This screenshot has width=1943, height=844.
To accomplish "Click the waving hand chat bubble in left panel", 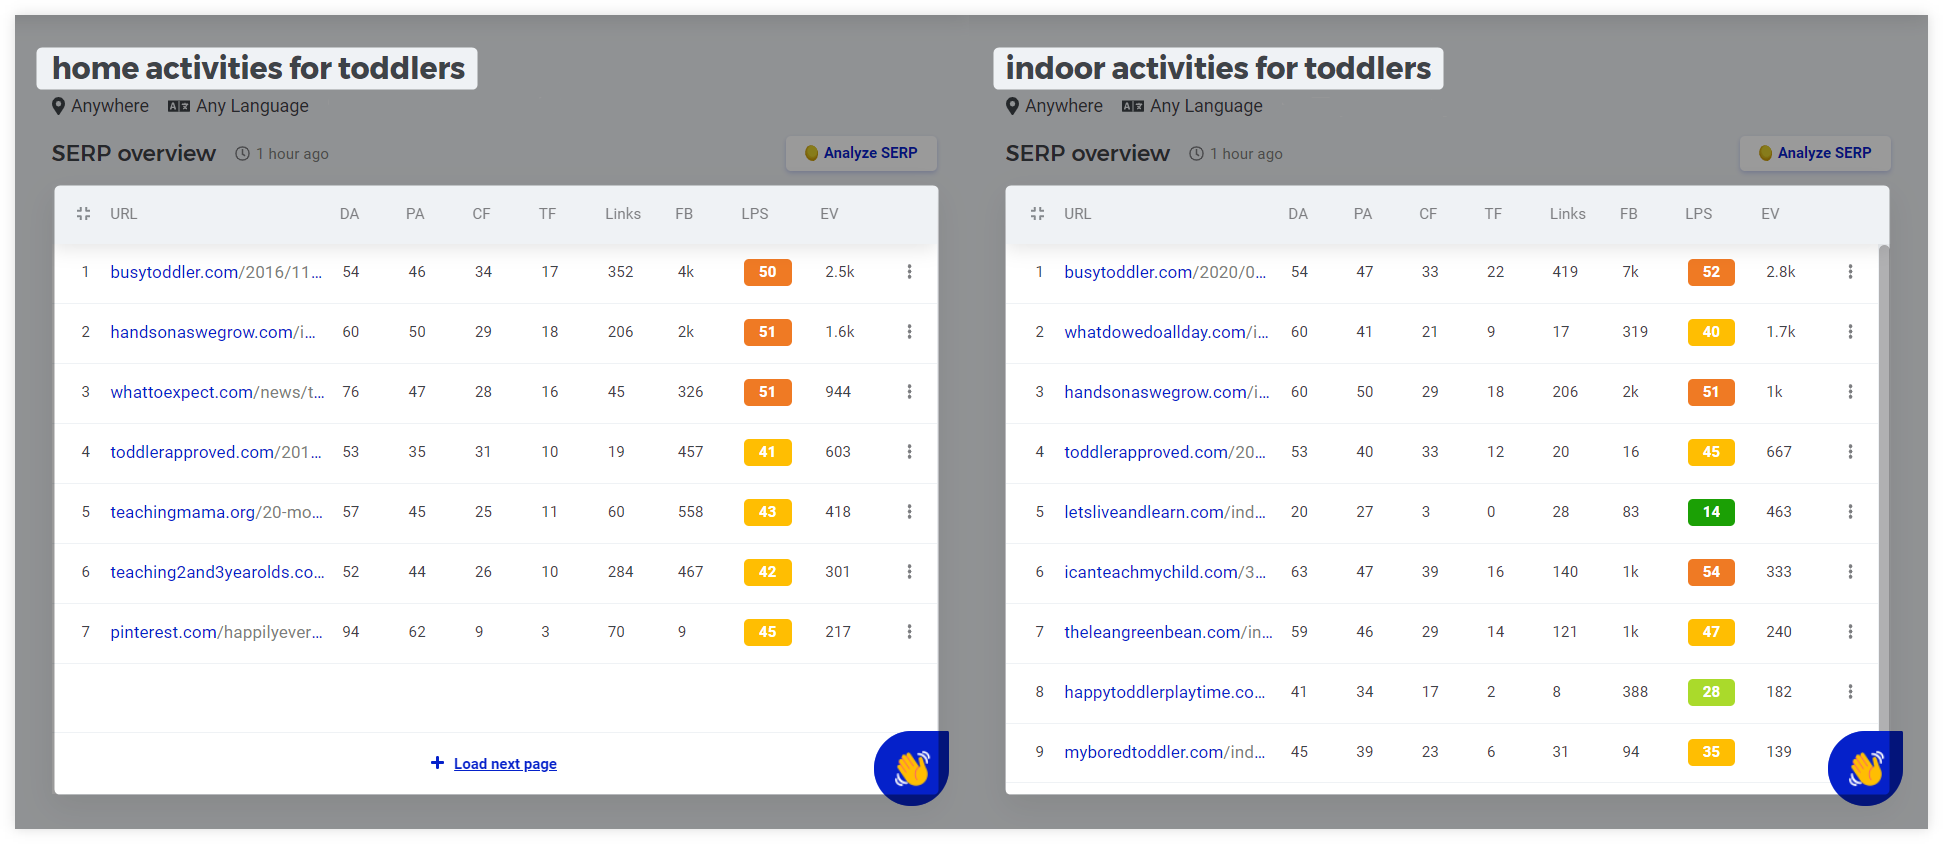I will pyautogui.click(x=911, y=768).
